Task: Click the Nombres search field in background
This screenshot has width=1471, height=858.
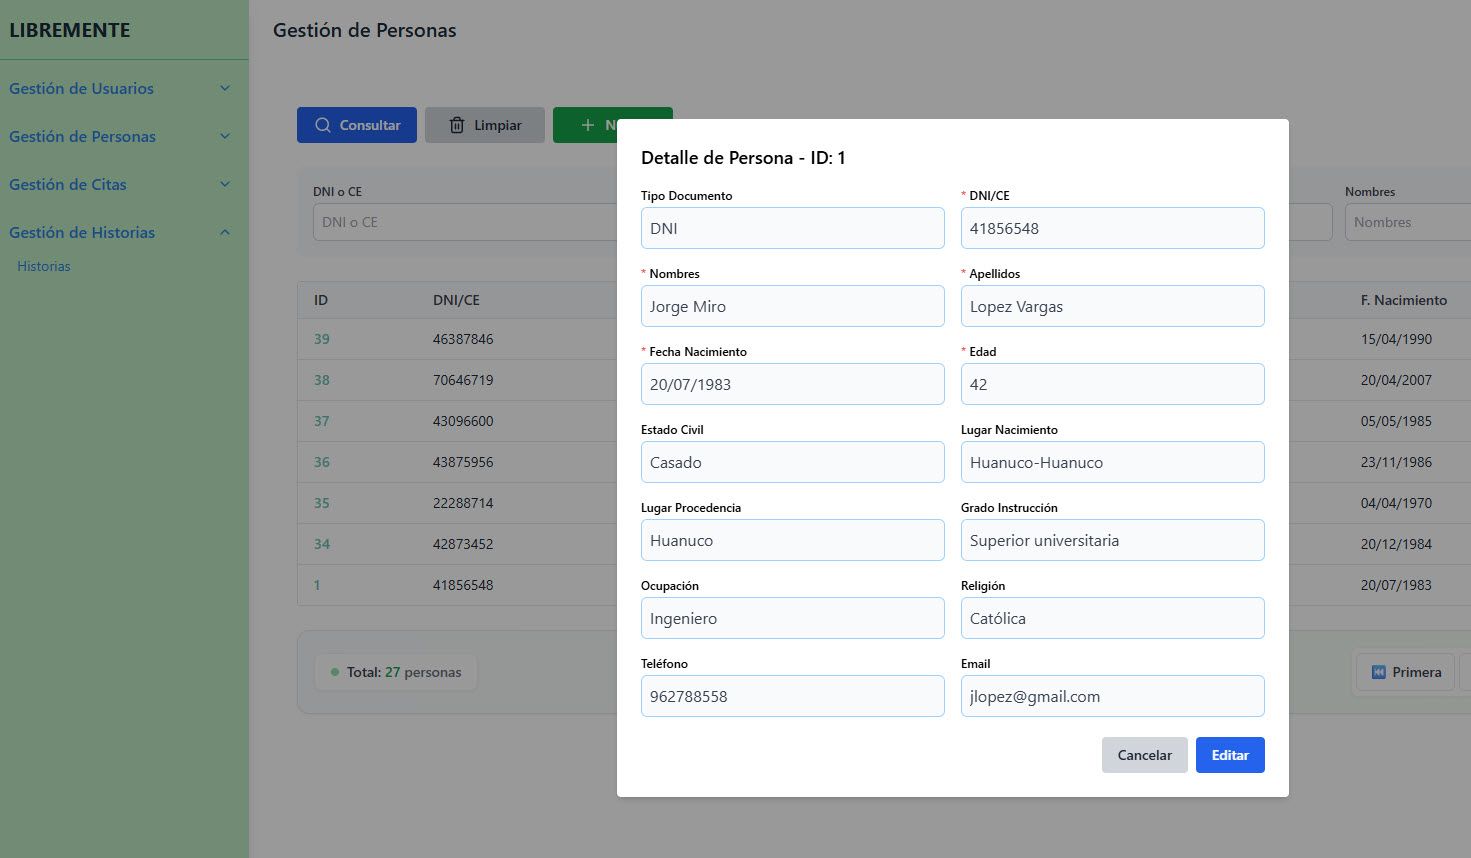Action: click(x=1408, y=222)
